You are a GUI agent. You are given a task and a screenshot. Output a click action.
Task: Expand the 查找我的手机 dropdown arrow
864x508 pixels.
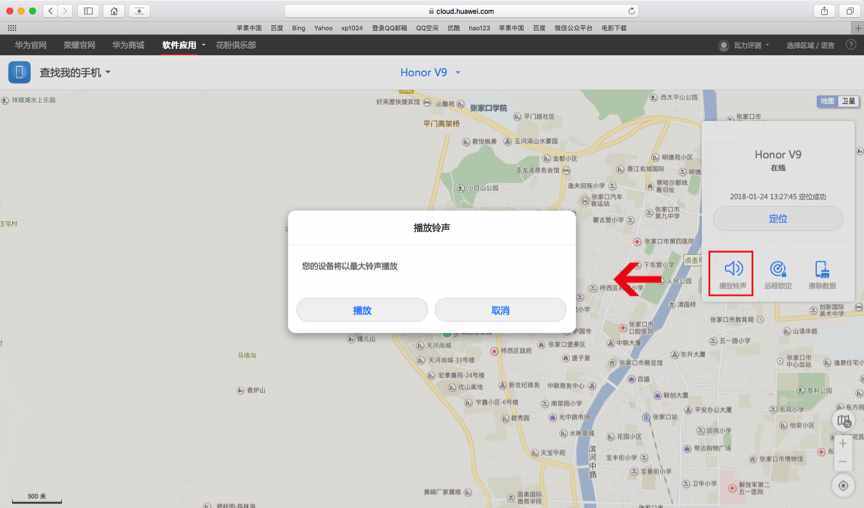(108, 72)
